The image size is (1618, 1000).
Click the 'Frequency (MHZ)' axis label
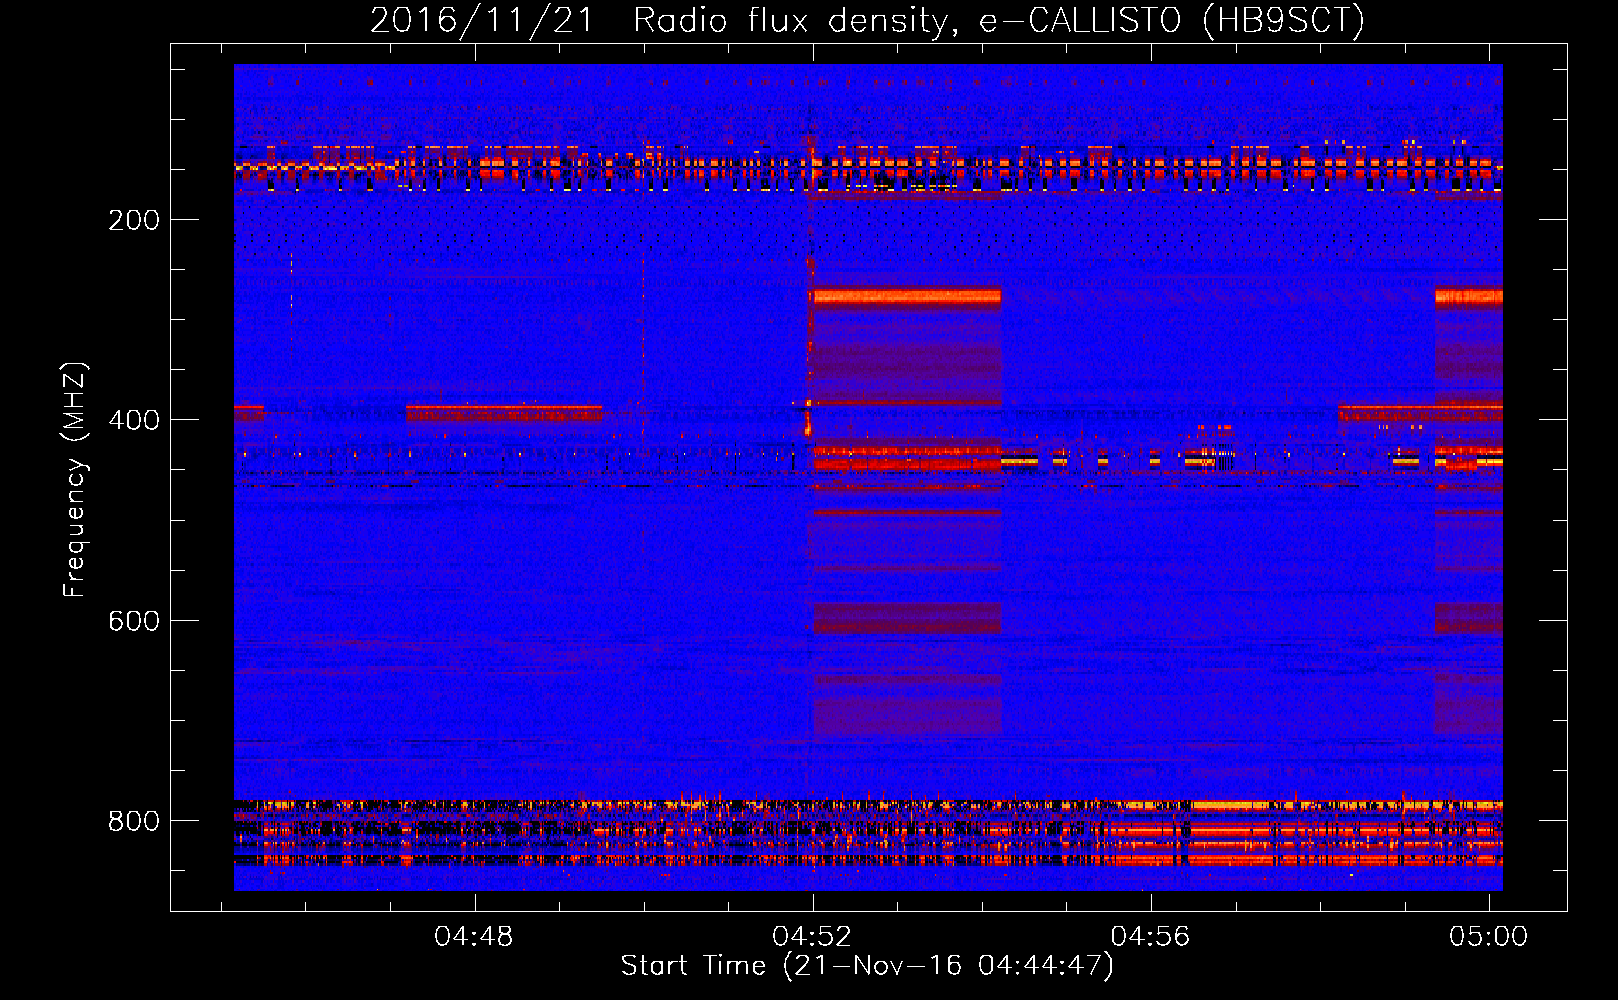tap(75, 480)
